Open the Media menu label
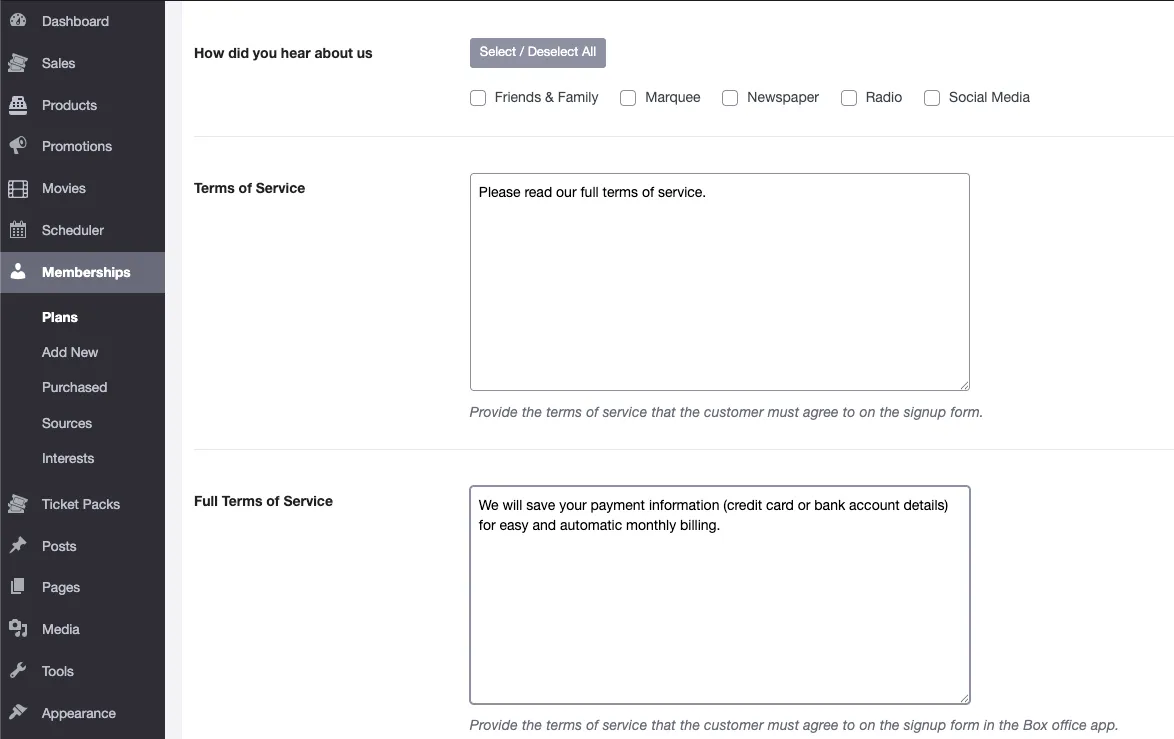Image resolution: width=1174 pixels, height=739 pixels. point(61,629)
